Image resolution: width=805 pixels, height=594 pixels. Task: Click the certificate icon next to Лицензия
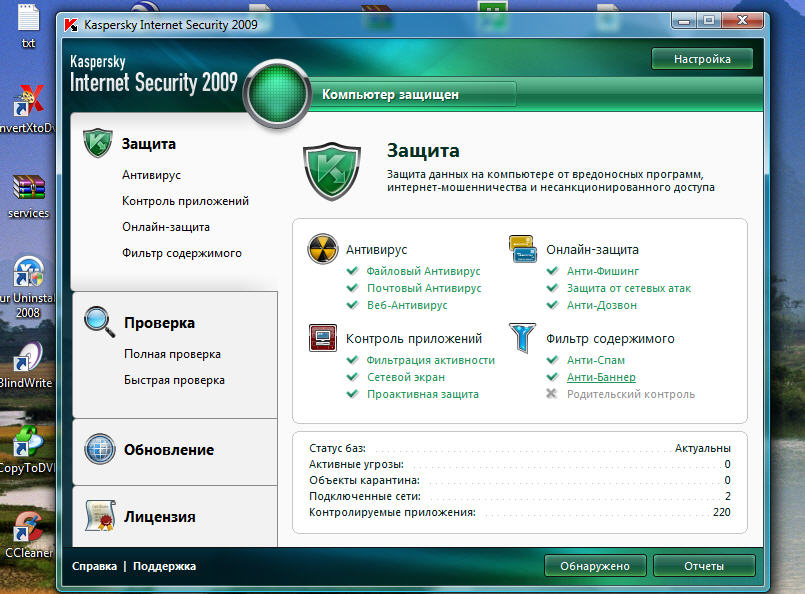point(100,515)
